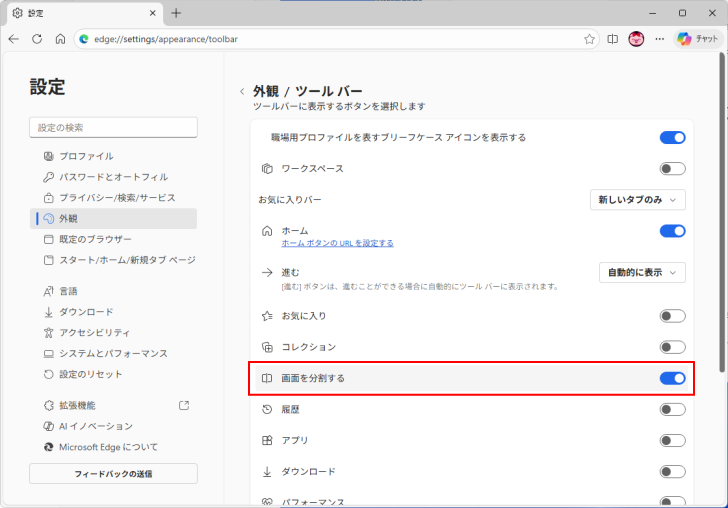
Task: Click the browser refresh icon
Action: (37, 39)
